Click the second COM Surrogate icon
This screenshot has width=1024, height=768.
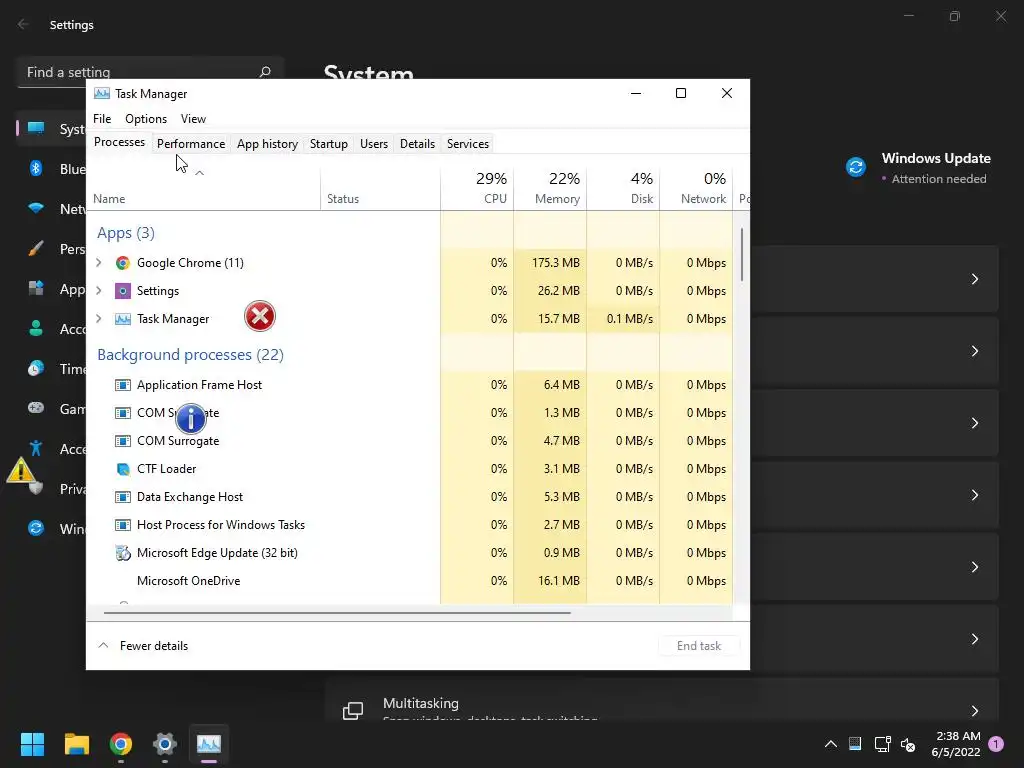(x=122, y=441)
